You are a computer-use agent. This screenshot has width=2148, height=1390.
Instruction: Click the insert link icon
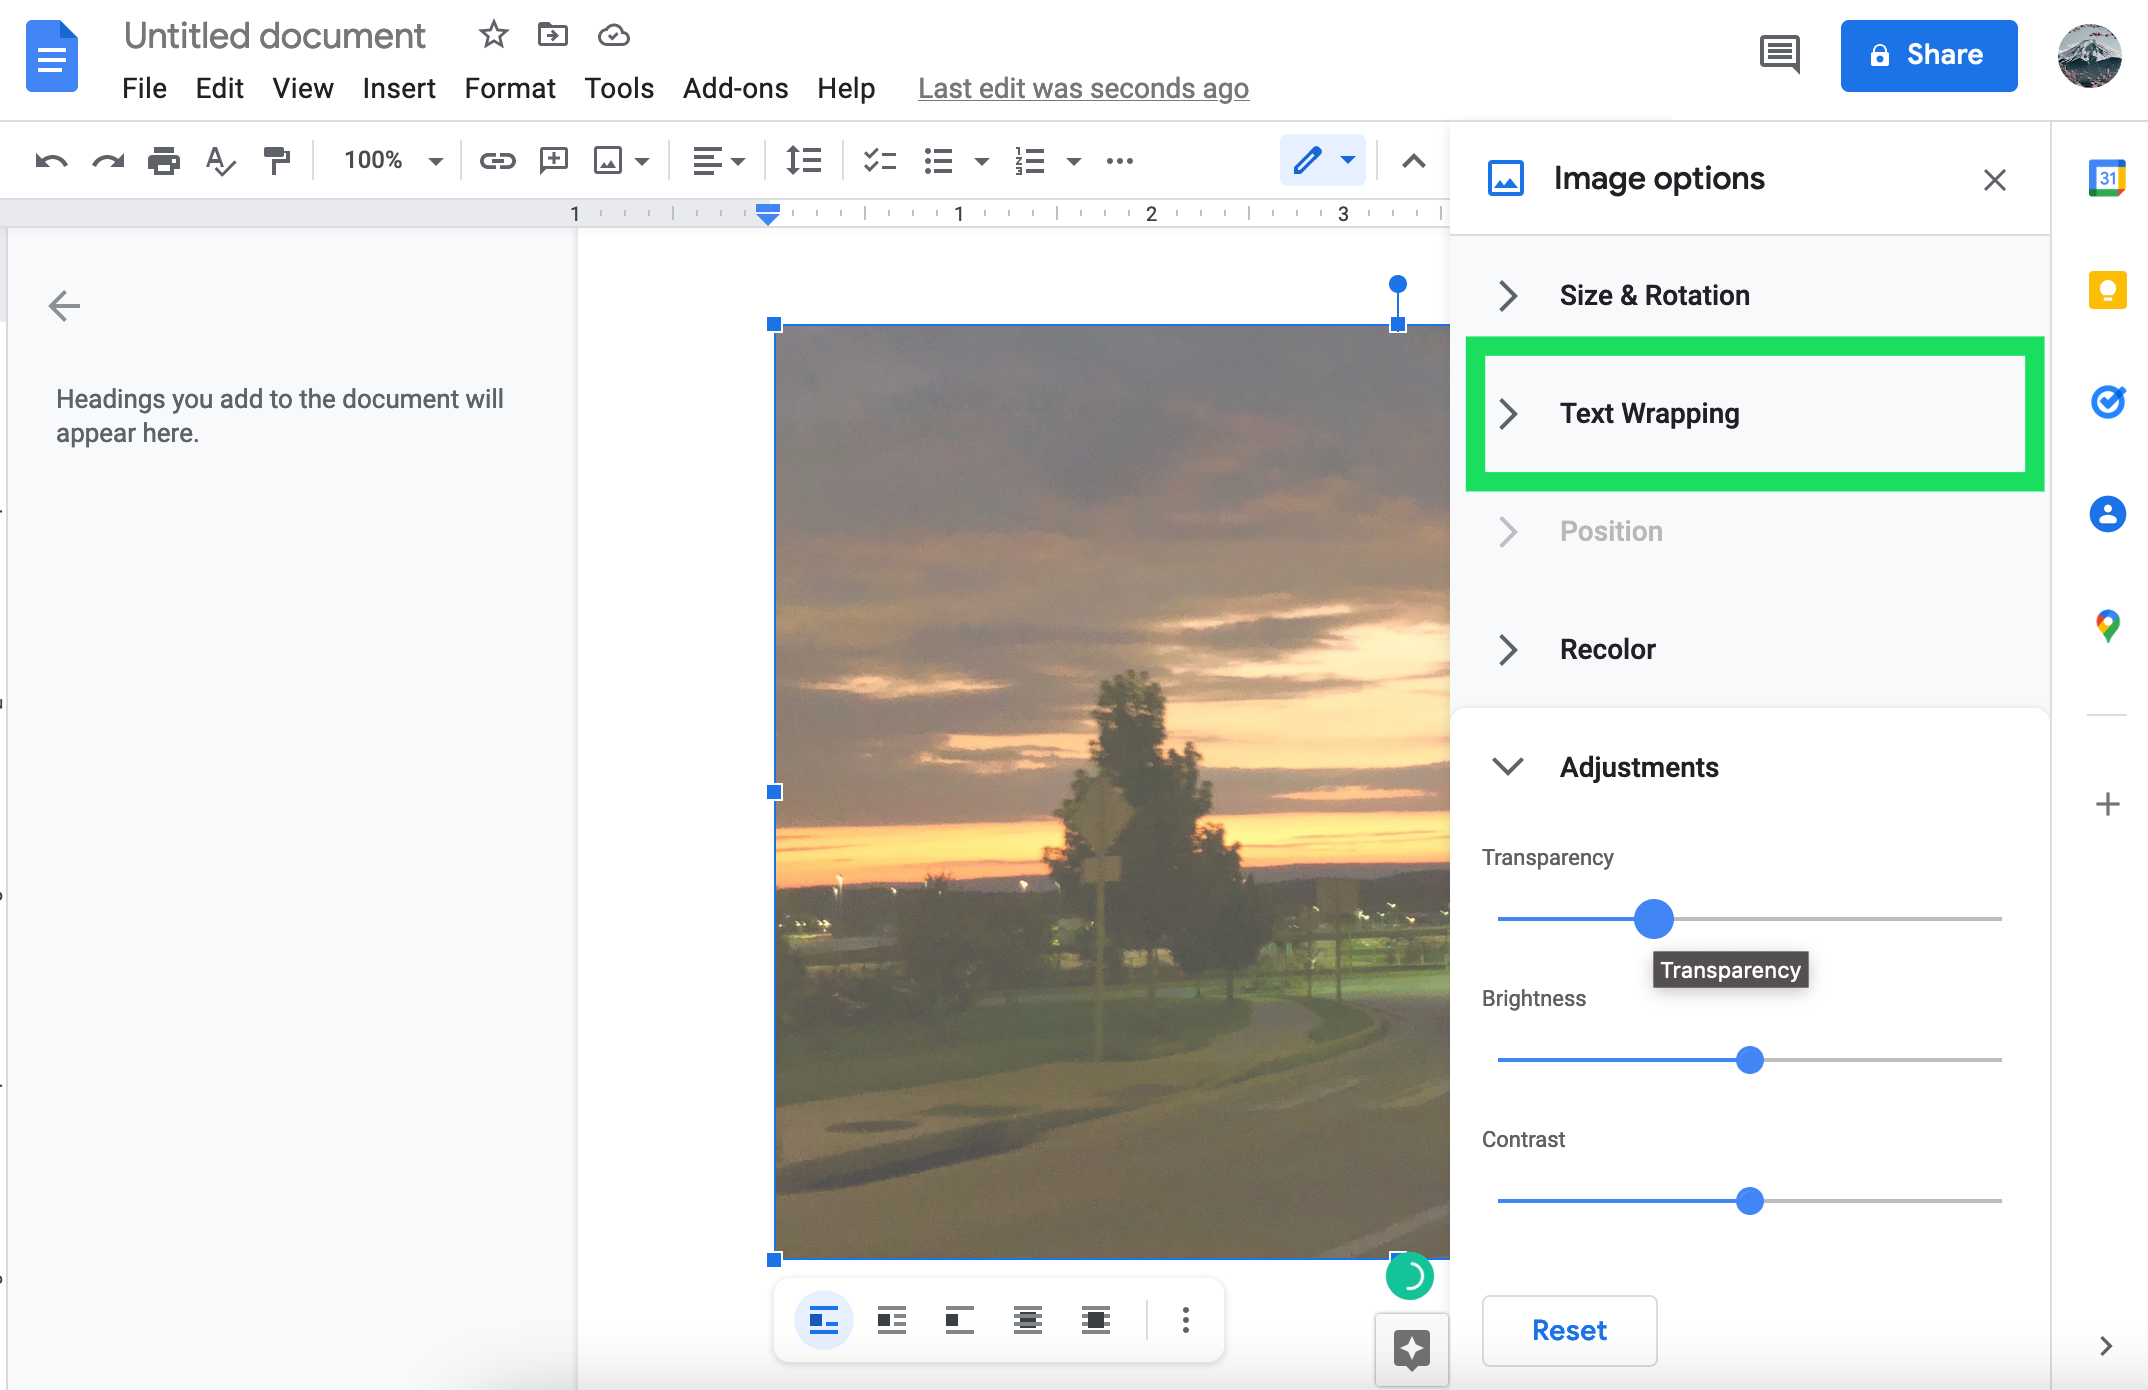pos(497,160)
